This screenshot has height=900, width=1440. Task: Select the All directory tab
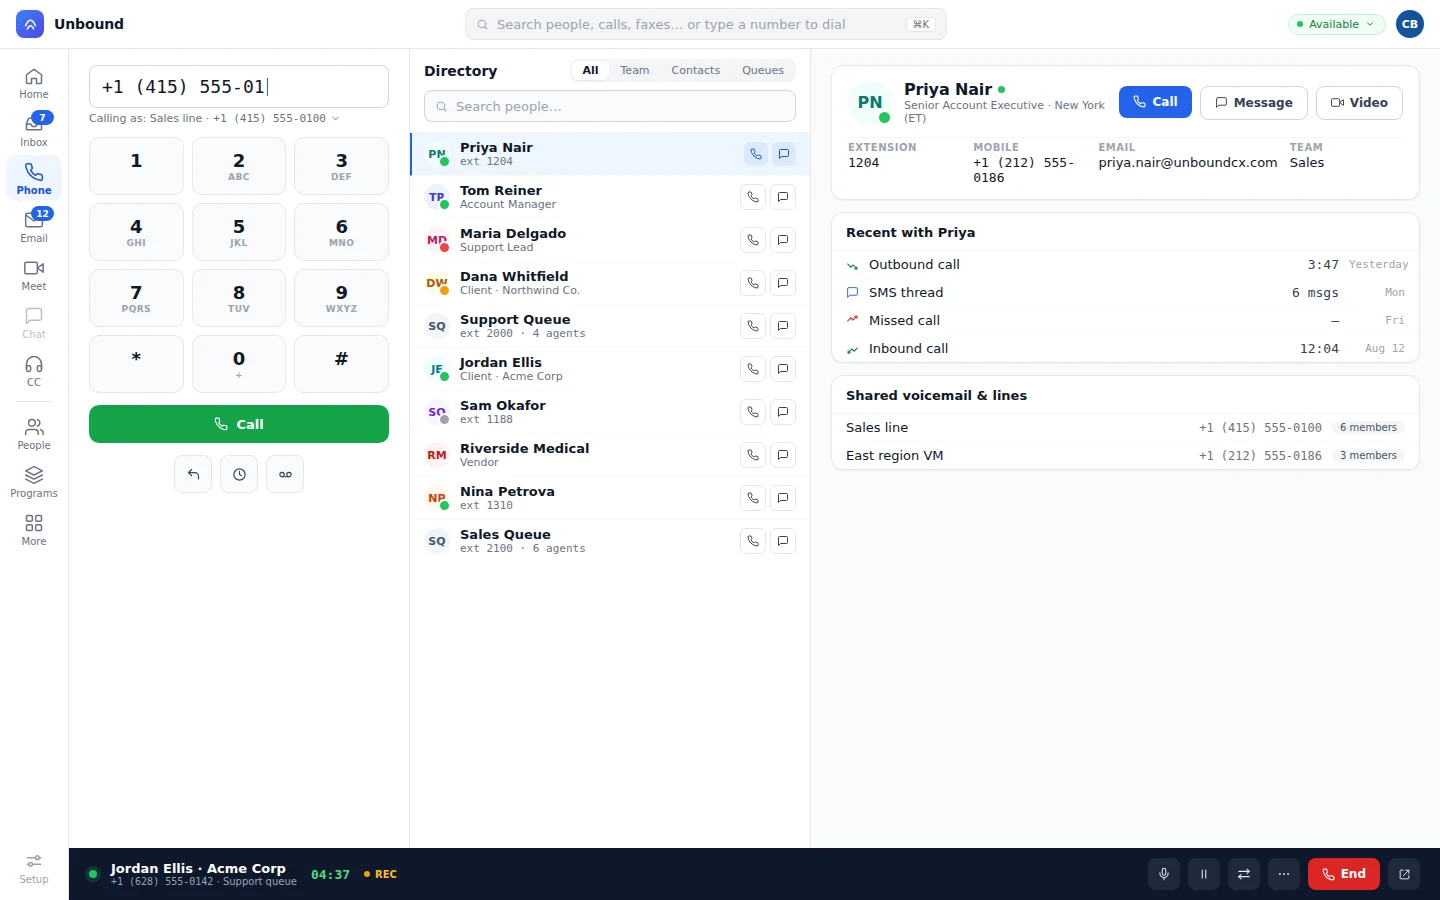pyautogui.click(x=590, y=70)
